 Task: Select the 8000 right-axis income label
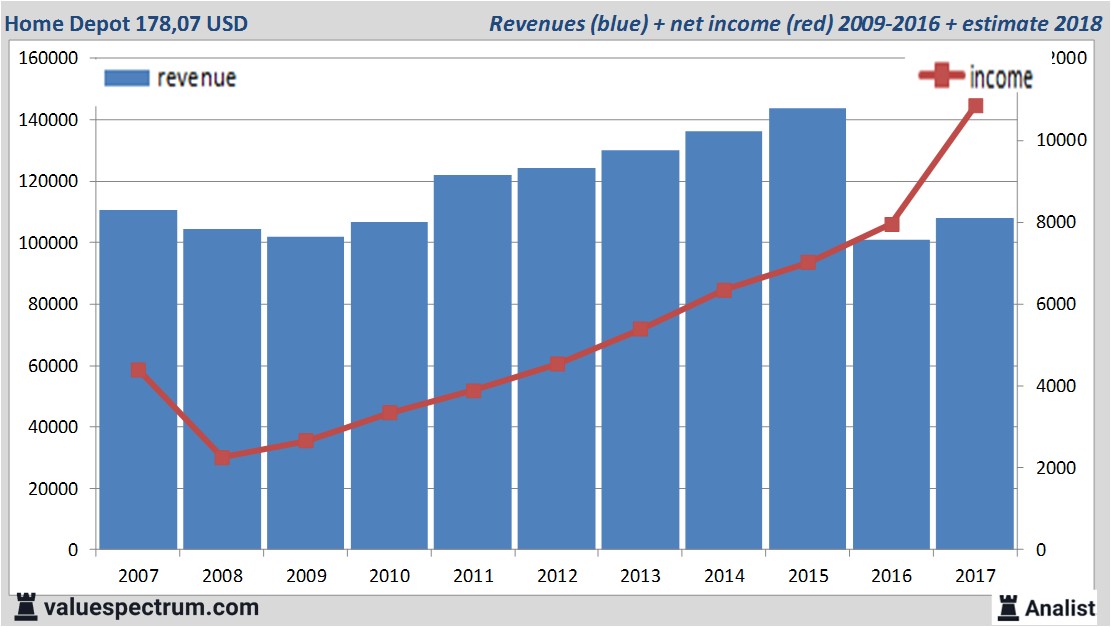point(1056,222)
